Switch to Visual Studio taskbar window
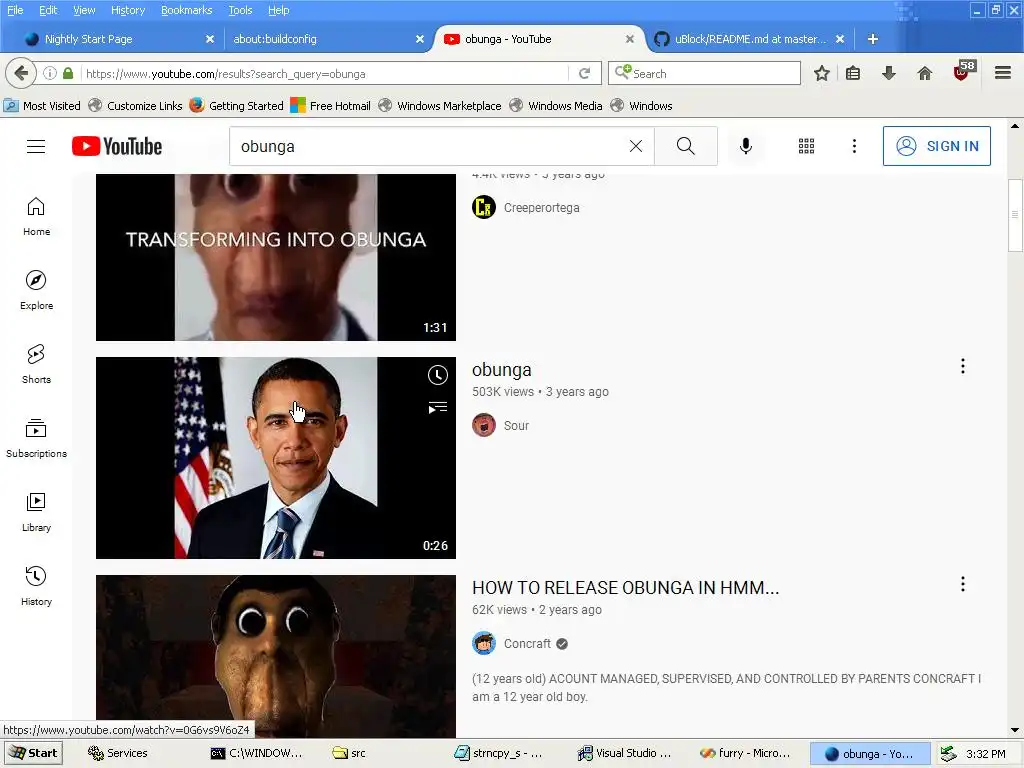The height and width of the screenshot is (768, 1024). [624, 753]
